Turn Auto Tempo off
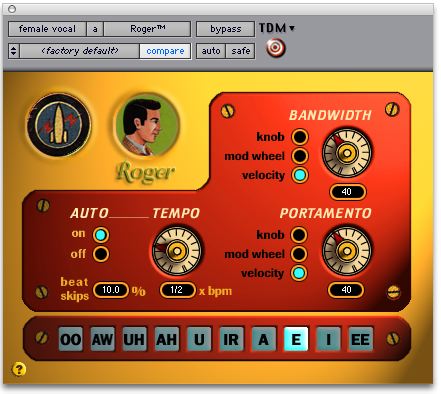This screenshot has height=394, width=441. click(x=101, y=254)
